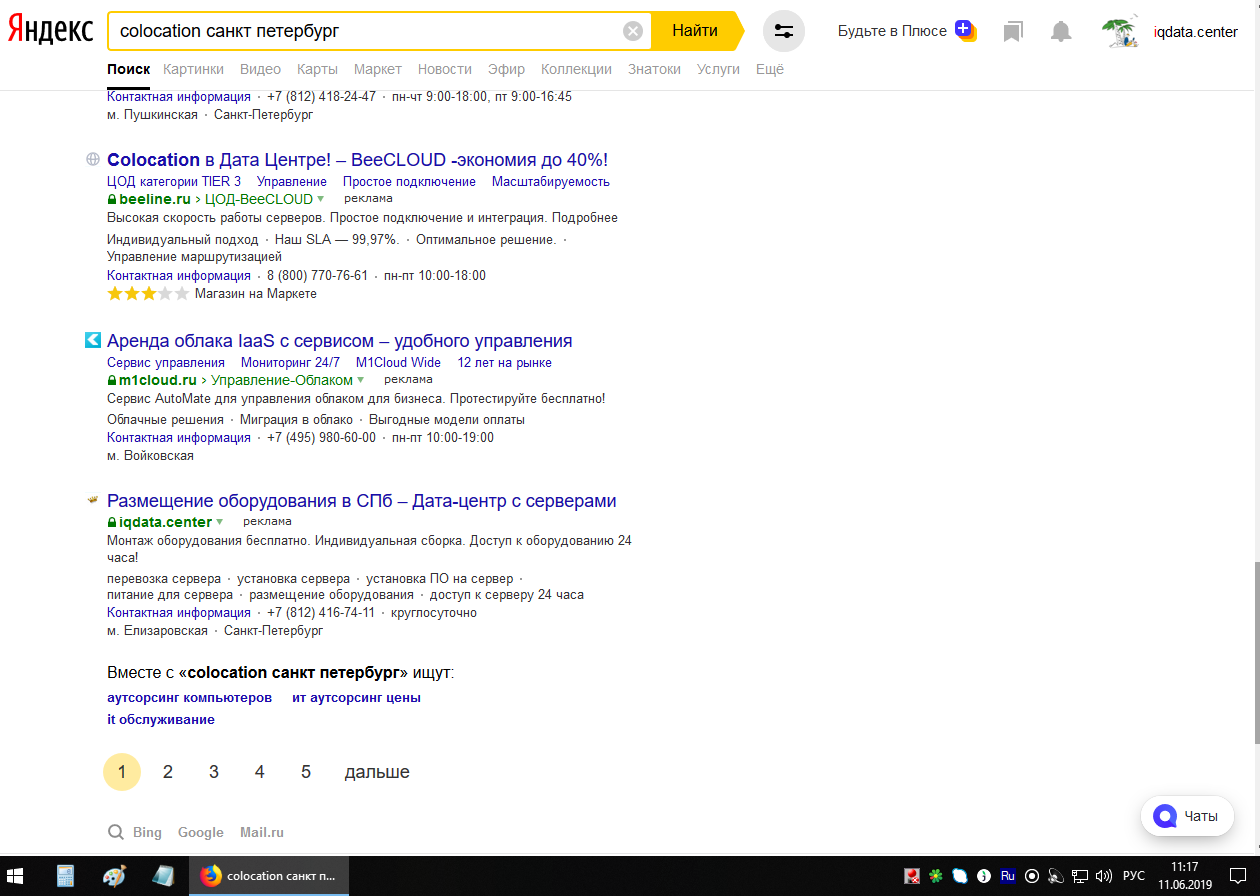Go to results page 3
The image size is (1260, 896).
(x=214, y=772)
